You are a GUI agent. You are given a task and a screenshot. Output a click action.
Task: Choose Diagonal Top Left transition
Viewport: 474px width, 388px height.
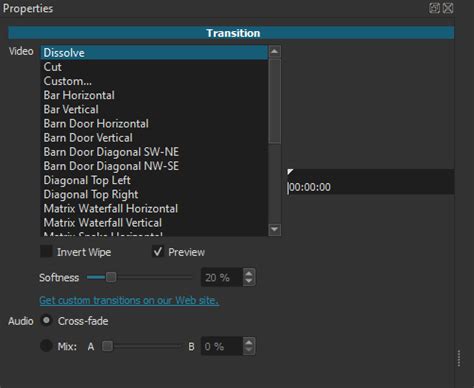[x=154, y=180]
